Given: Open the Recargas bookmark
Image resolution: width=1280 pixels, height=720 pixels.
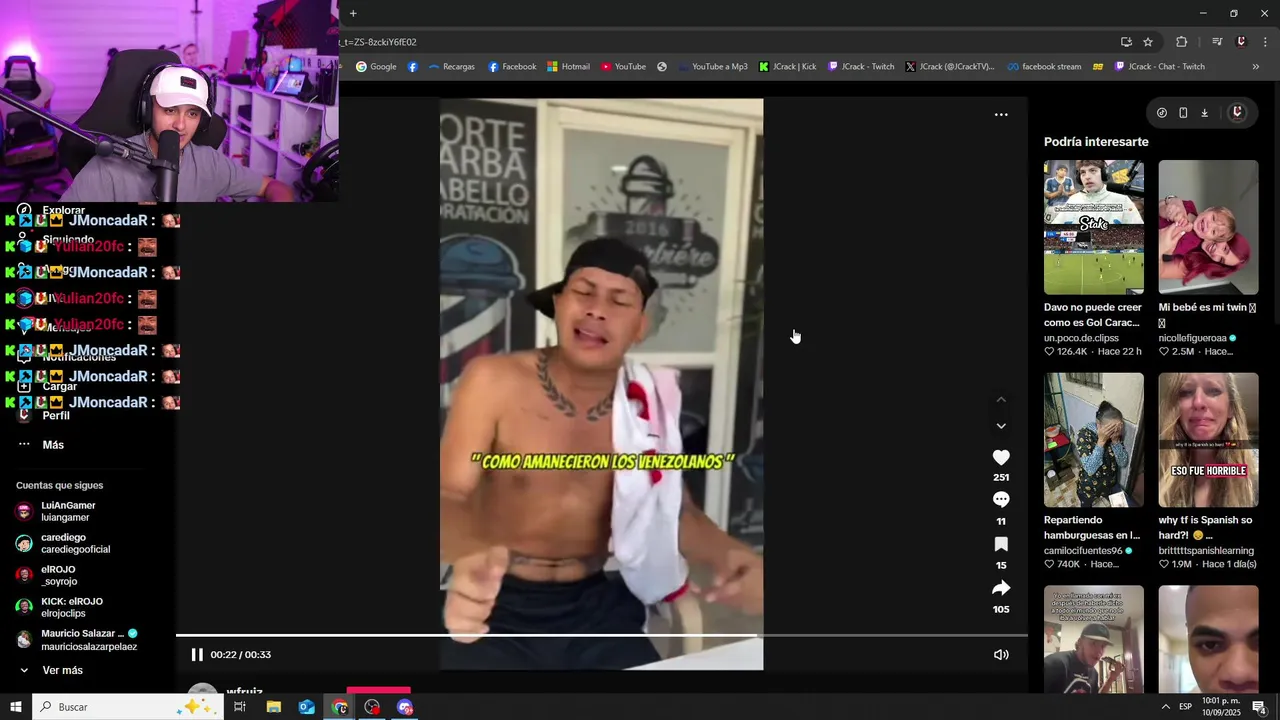Looking at the screenshot, I should pos(451,67).
